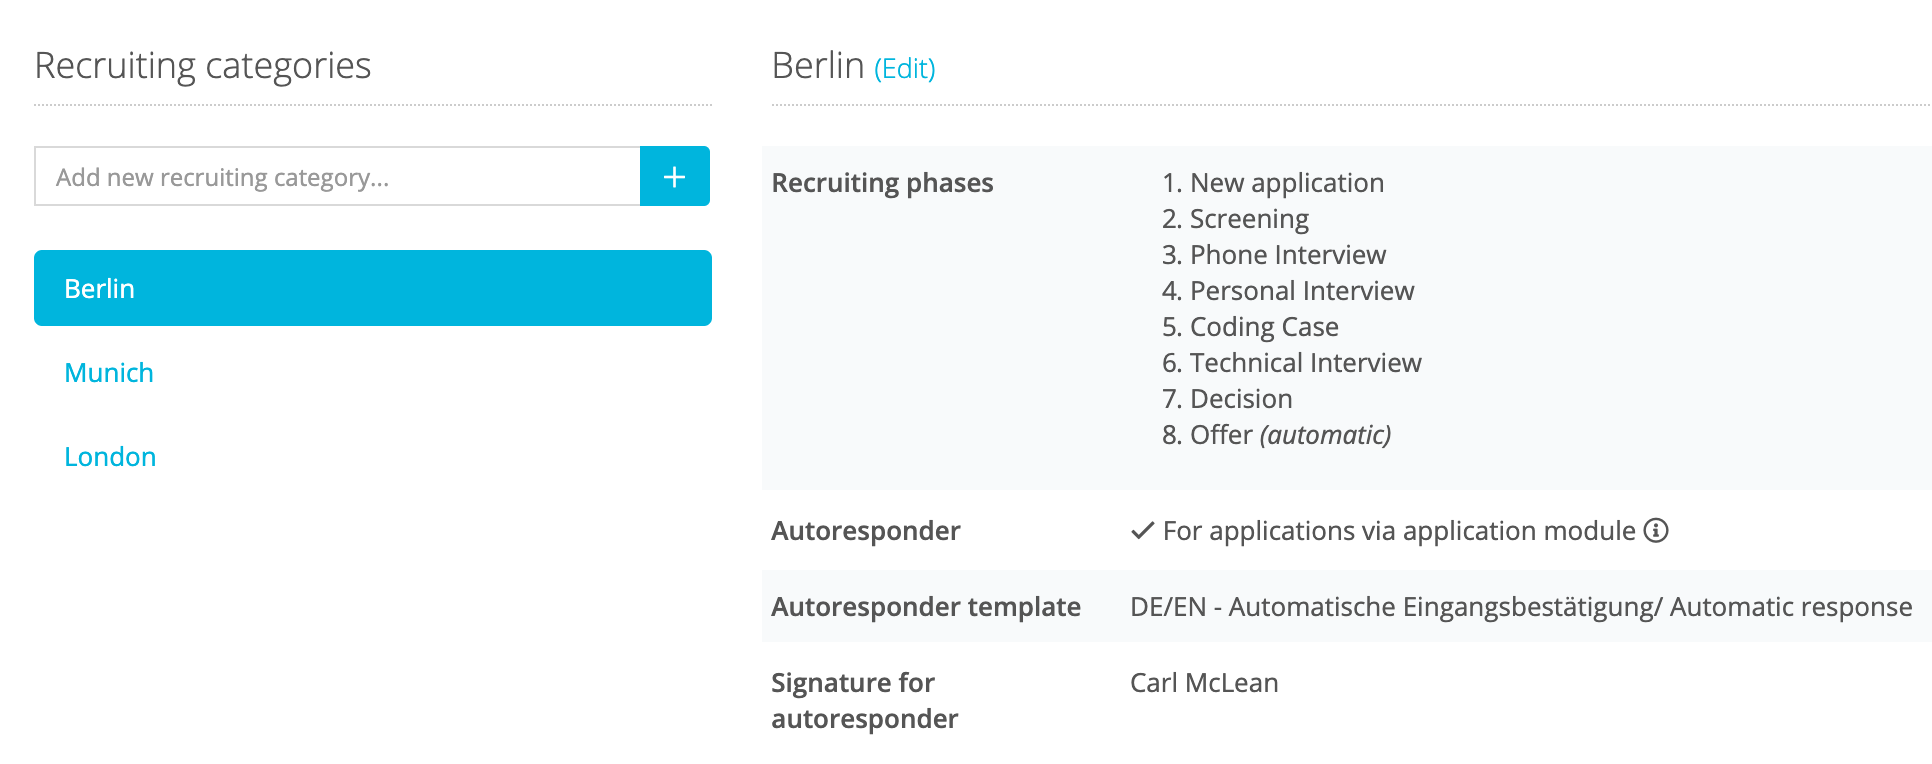Image resolution: width=1932 pixels, height=764 pixels.
Task: Click the Recruiting categories heading
Action: pos(203,66)
